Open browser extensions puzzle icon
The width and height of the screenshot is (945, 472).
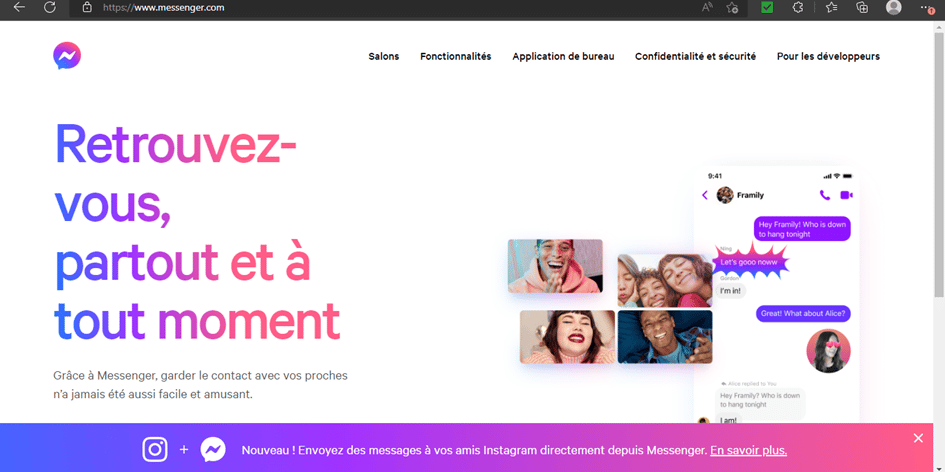pyautogui.click(x=798, y=7)
